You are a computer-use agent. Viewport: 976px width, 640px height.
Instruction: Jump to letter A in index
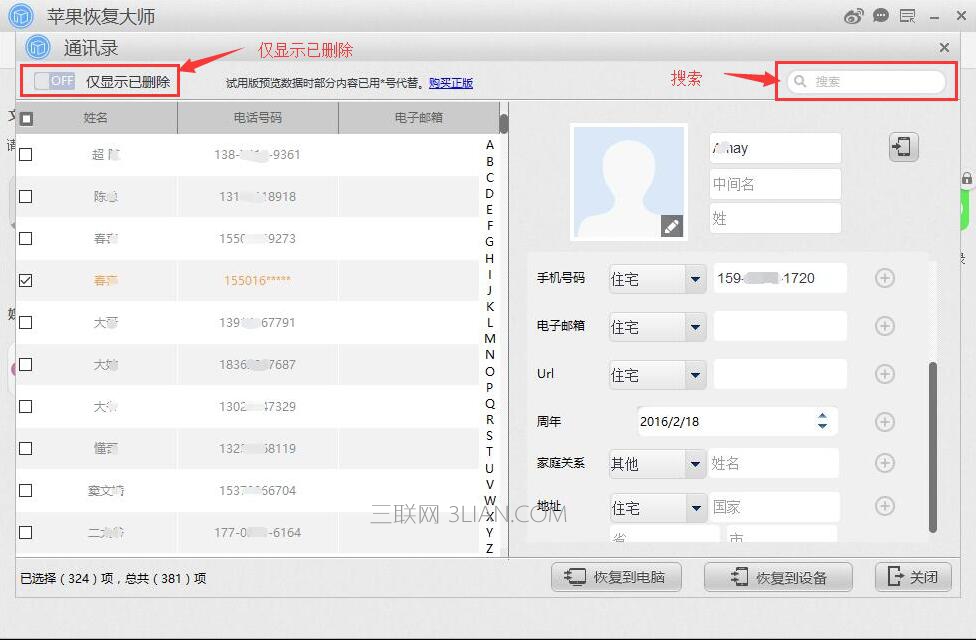click(490, 144)
